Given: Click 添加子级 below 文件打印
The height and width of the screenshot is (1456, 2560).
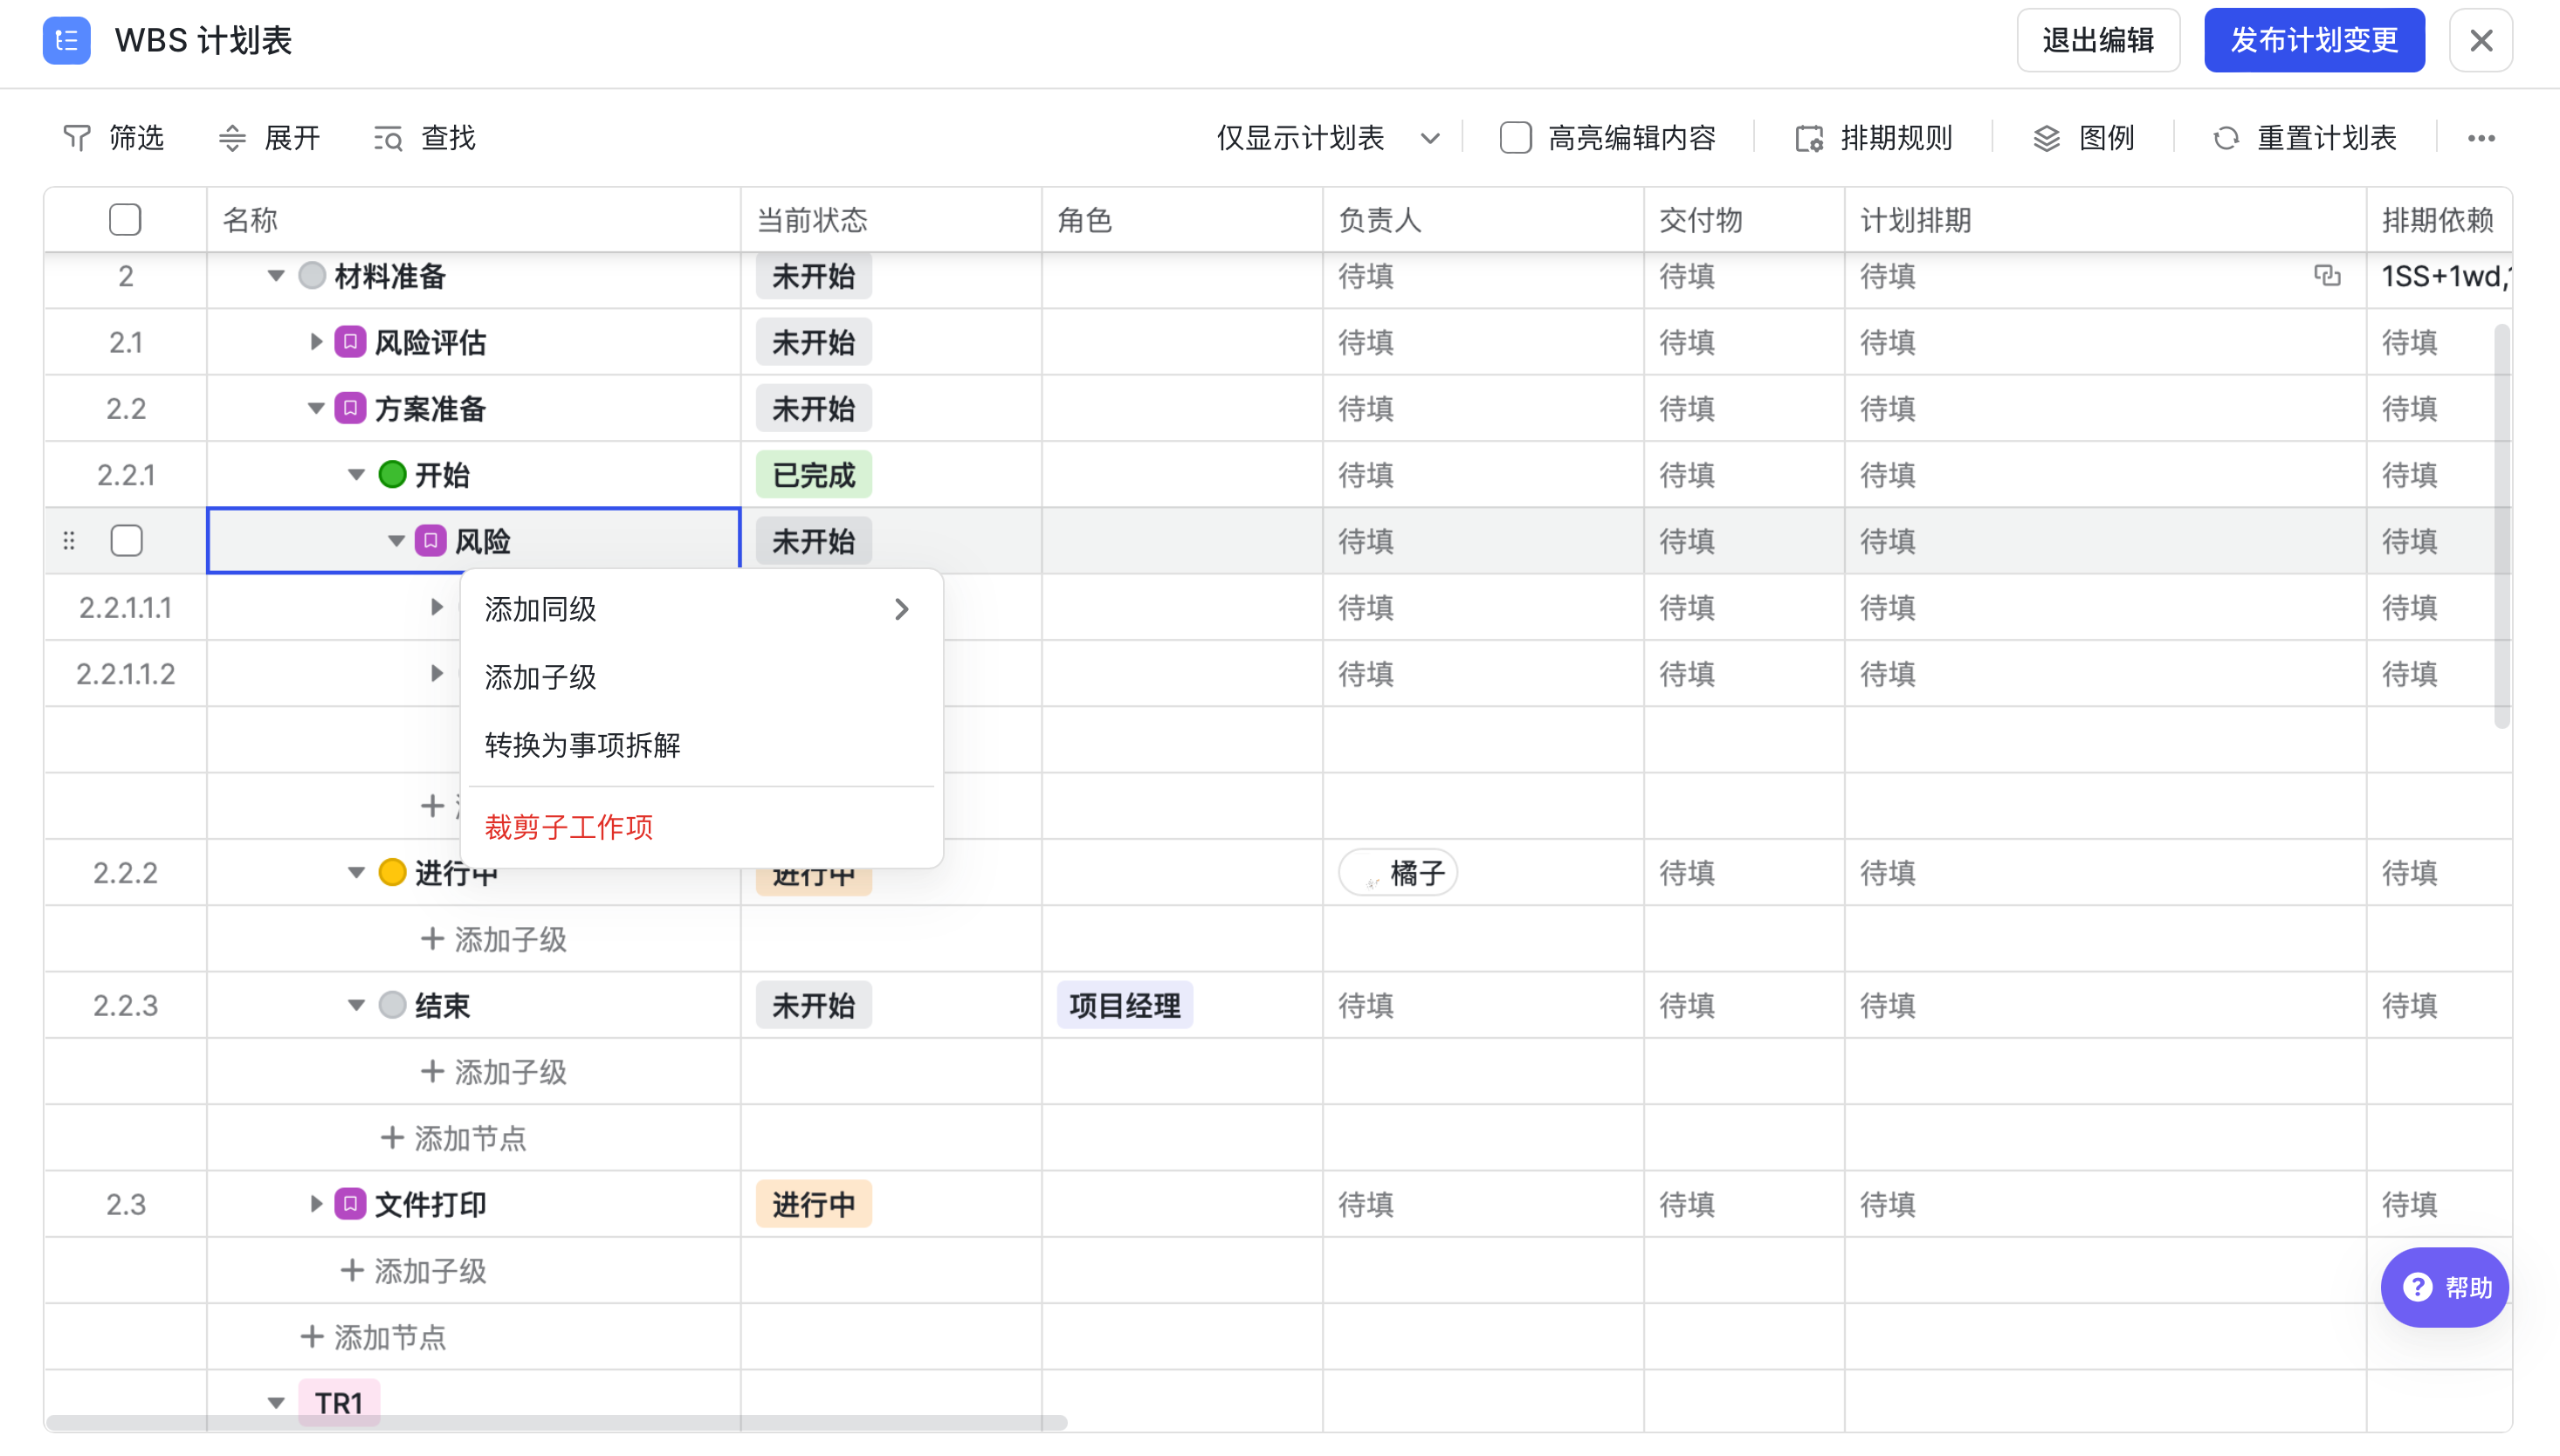Looking at the screenshot, I should click(x=414, y=1270).
